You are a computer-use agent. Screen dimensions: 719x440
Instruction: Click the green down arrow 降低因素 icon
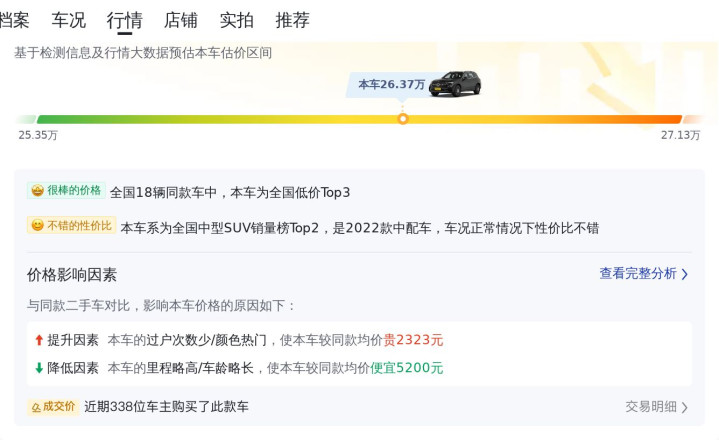click(x=39, y=368)
